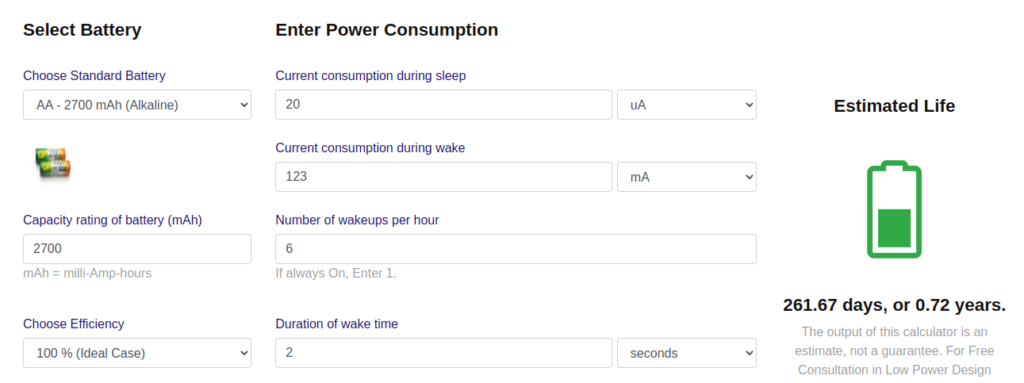This screenshot has width=1024, height=383.
Task: Focus the Duration of wake time input
Action: (443, 353)
